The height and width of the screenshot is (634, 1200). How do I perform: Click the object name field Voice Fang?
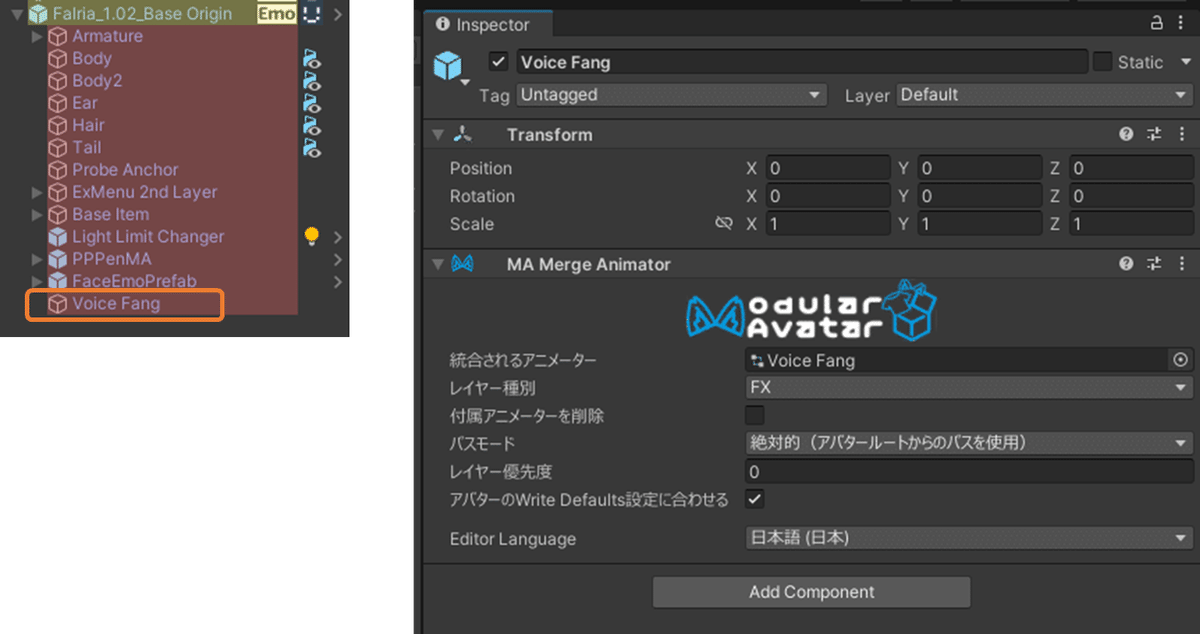tap(802, 62)
